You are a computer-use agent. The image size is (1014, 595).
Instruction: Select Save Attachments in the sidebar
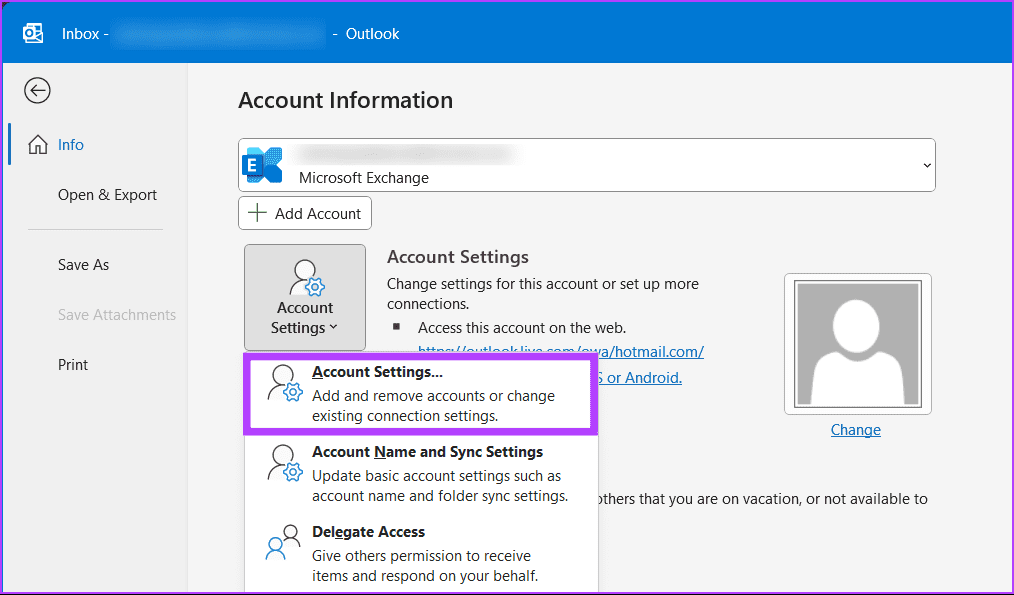pyautogui.click(x=117, y=315)
